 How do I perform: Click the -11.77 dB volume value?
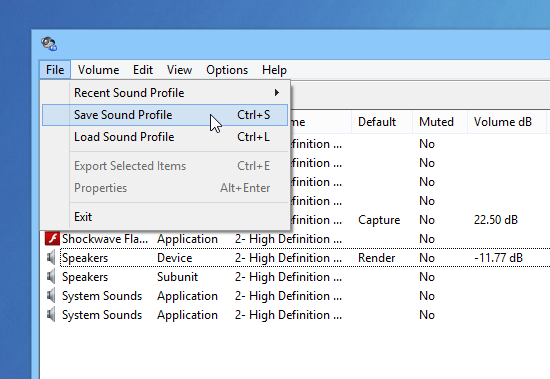coord(498,258)
